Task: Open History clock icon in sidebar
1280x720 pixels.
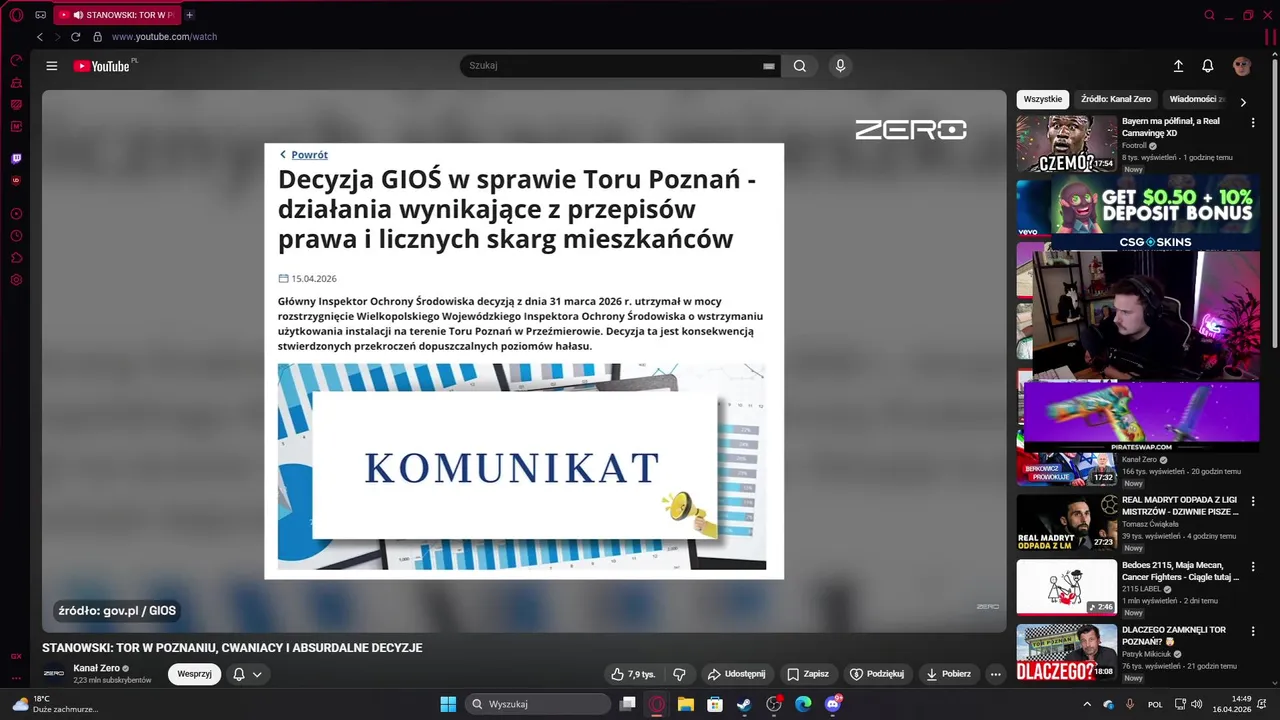Action: [x=16, y=236]
